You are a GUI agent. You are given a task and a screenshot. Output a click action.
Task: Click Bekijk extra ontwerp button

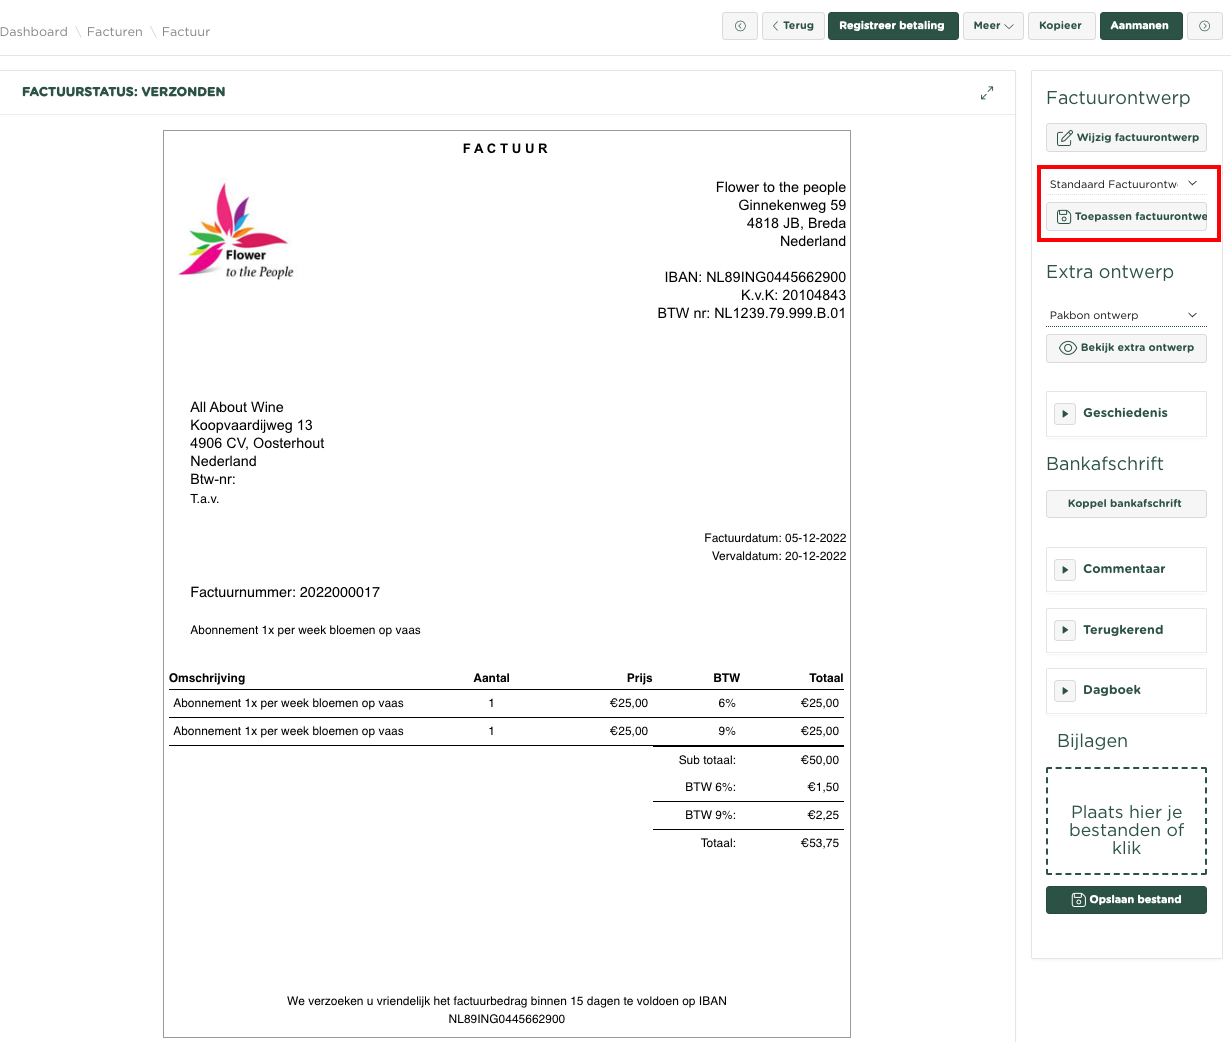[x=1126, y=348]
